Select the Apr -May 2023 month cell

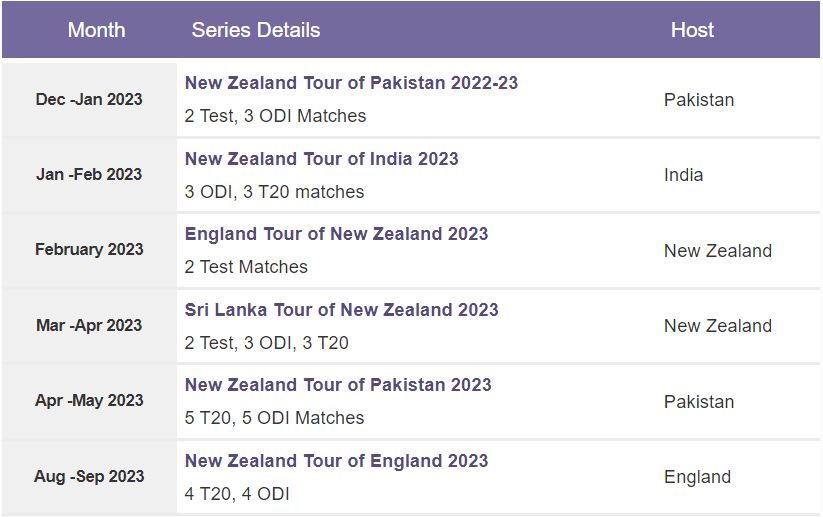click(x=89, y=401)
